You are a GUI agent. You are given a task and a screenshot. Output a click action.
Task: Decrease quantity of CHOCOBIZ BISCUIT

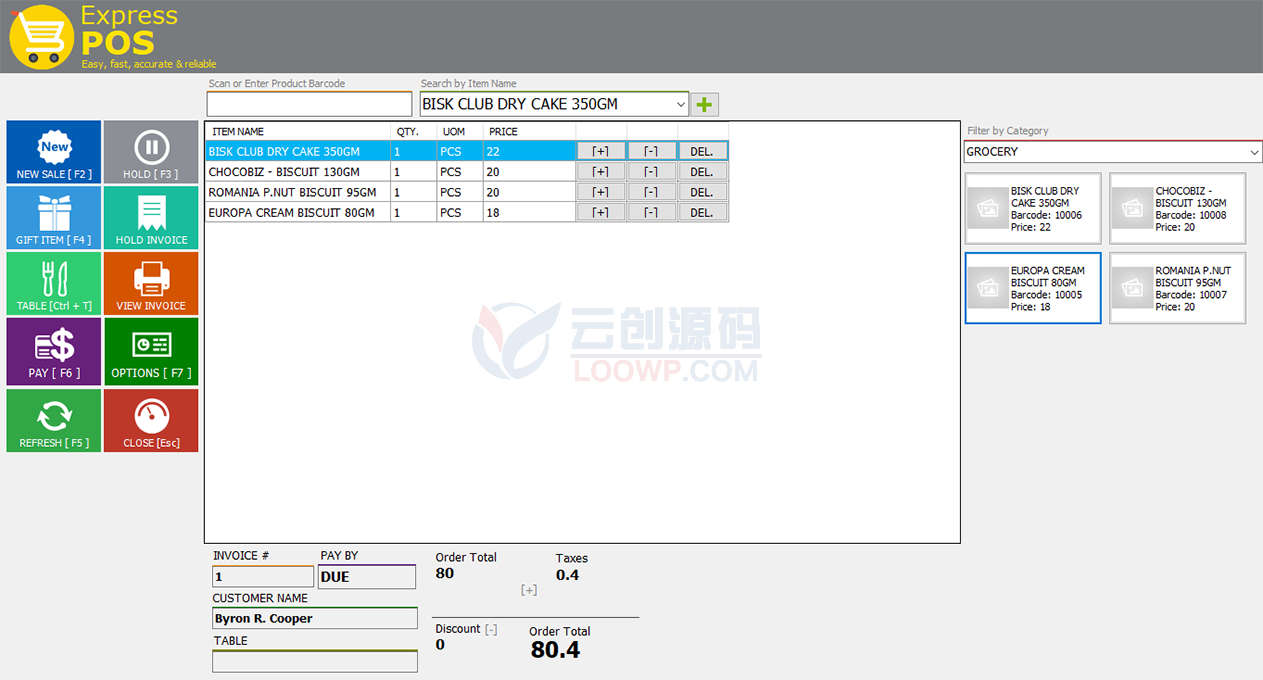pos(651,172)
